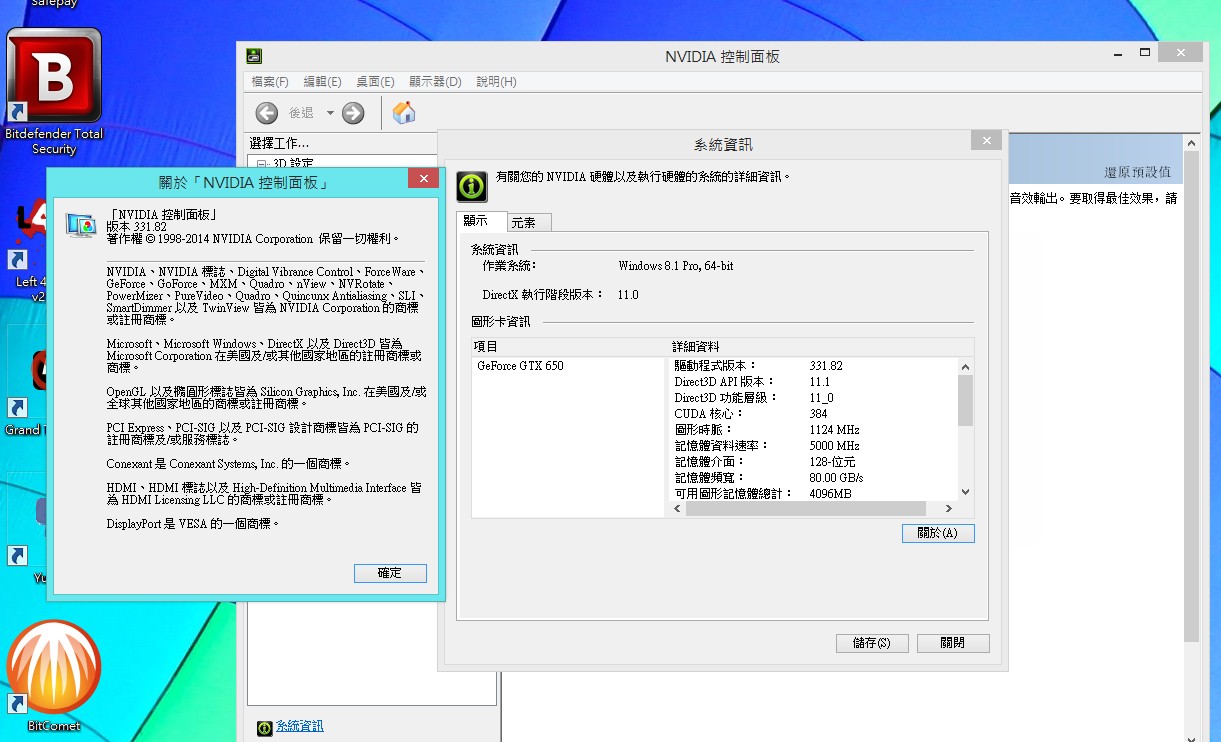Screen dimensions: 1221x742
Task: Open the 顯示器(D) menu
Action: click(435, 82)
